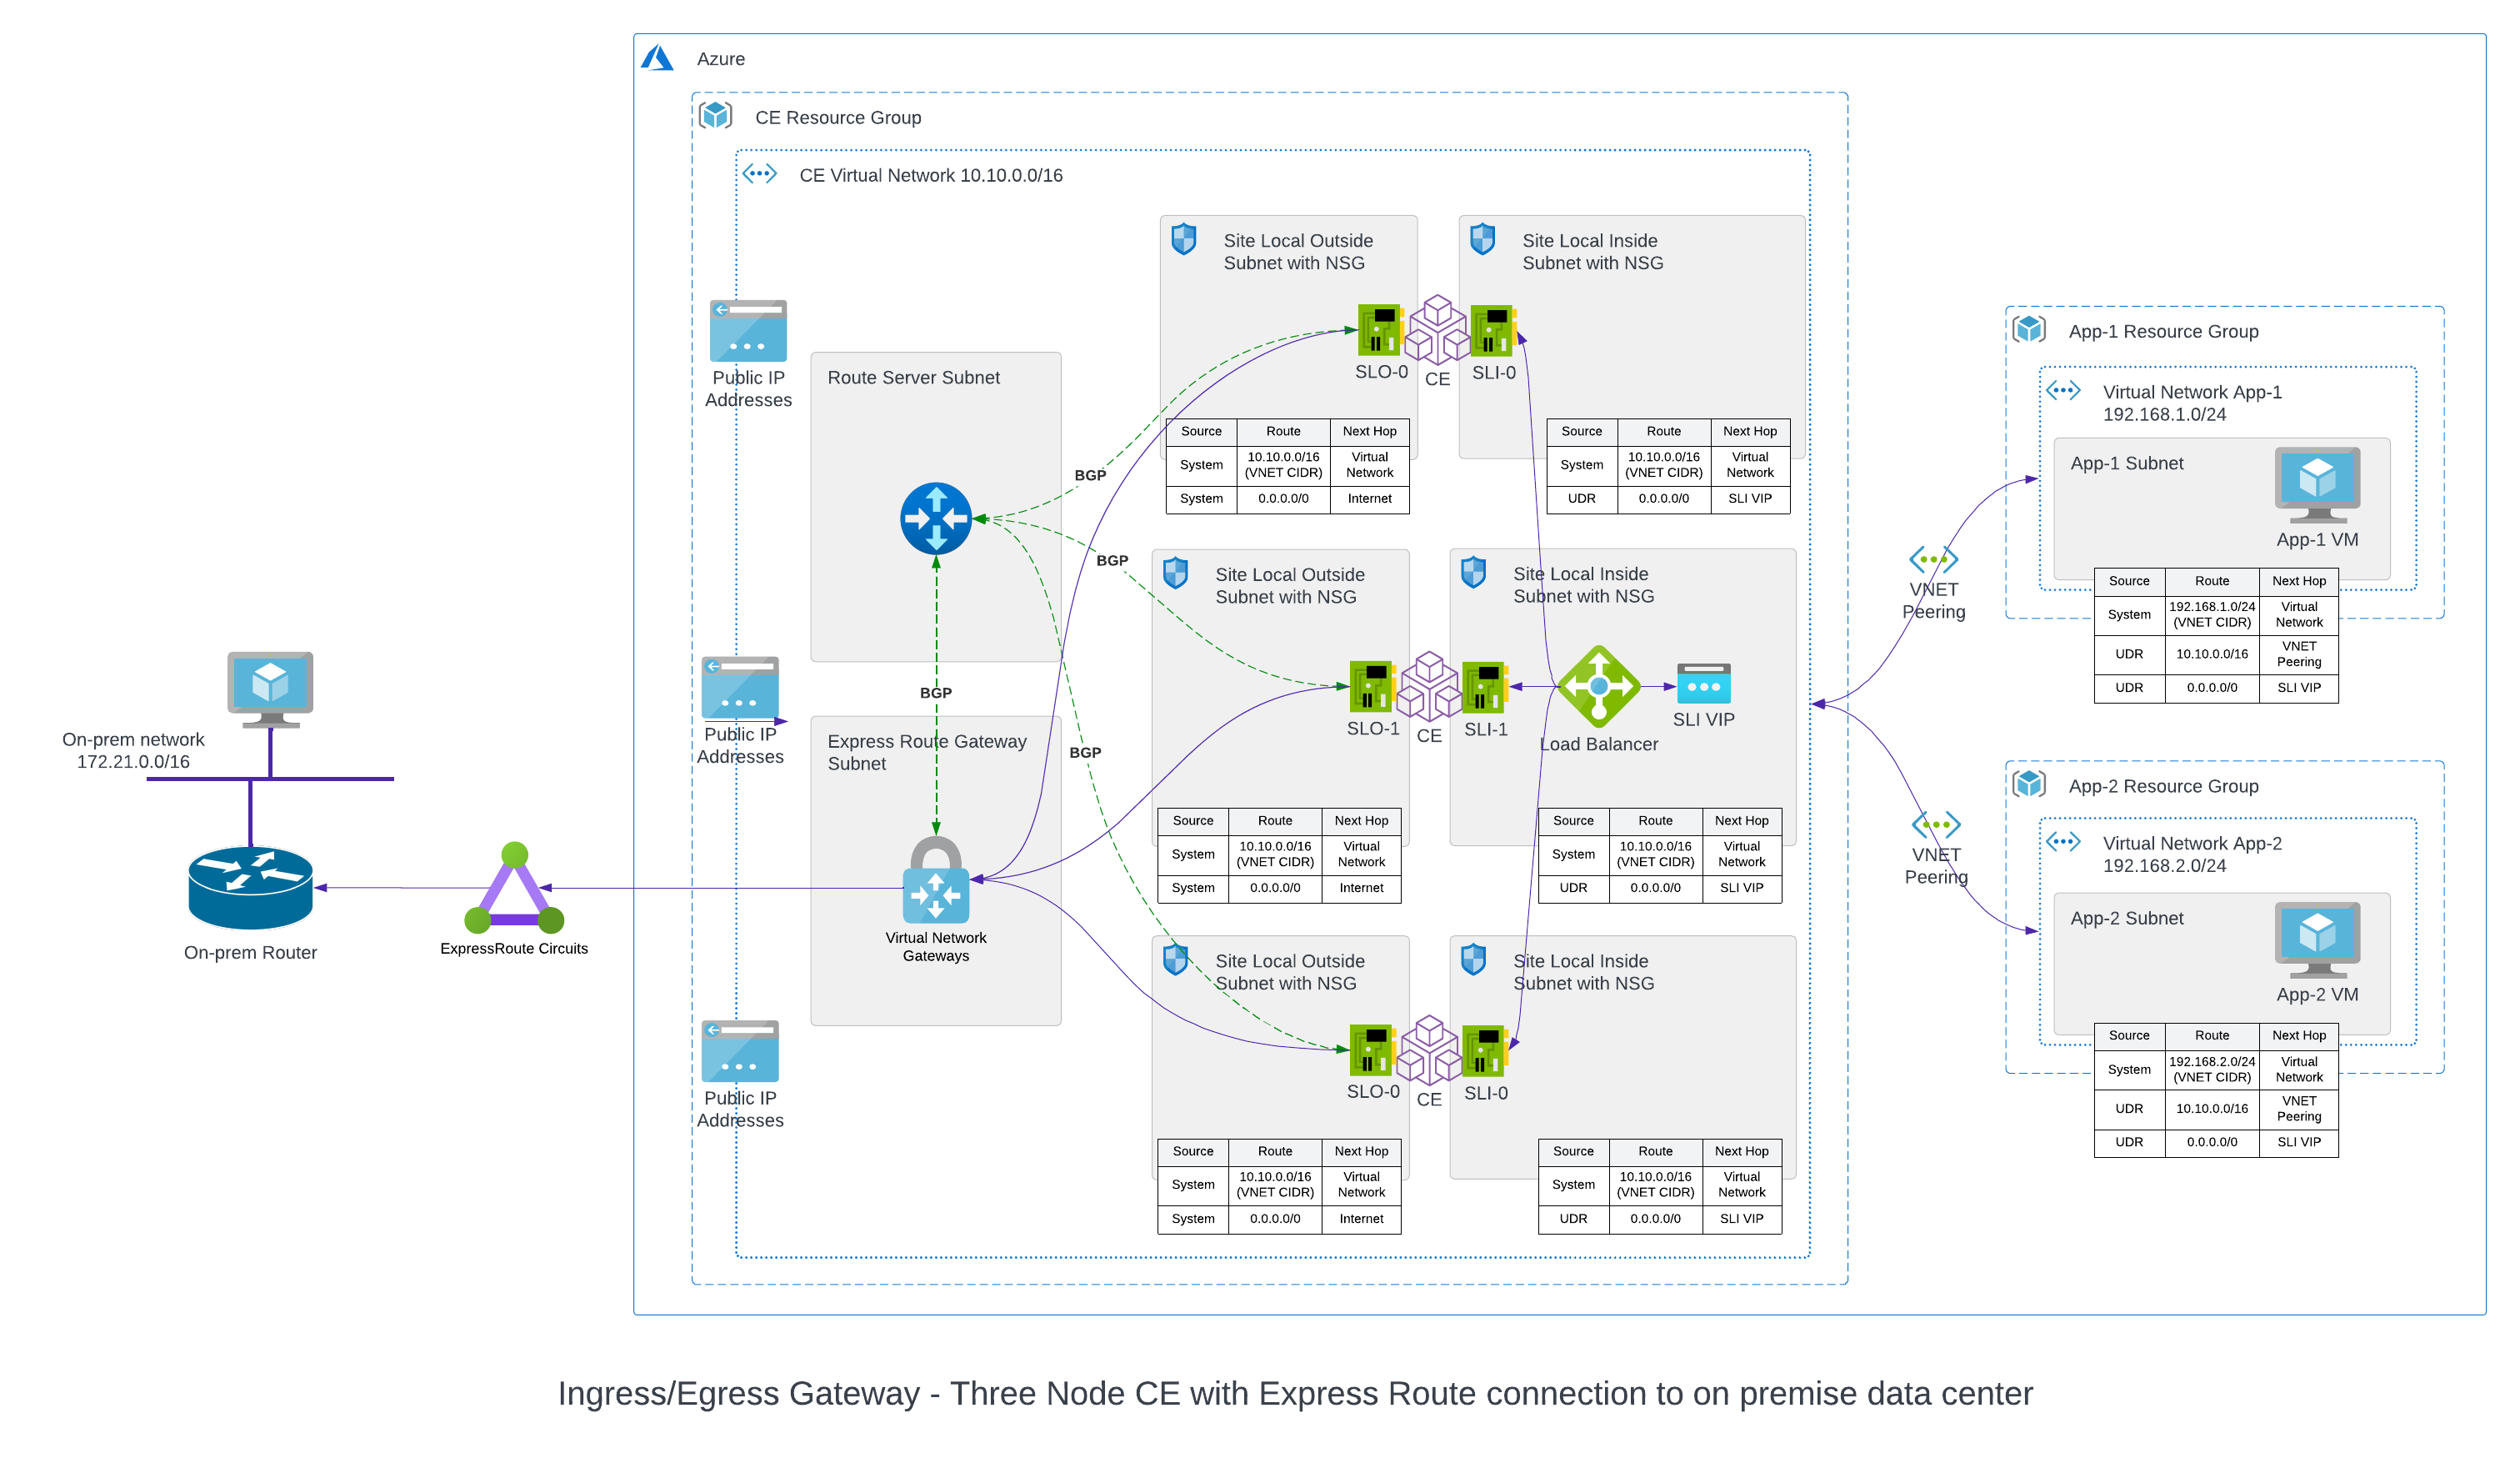Click the BGP dashed connection label

tap(1089, 475)
